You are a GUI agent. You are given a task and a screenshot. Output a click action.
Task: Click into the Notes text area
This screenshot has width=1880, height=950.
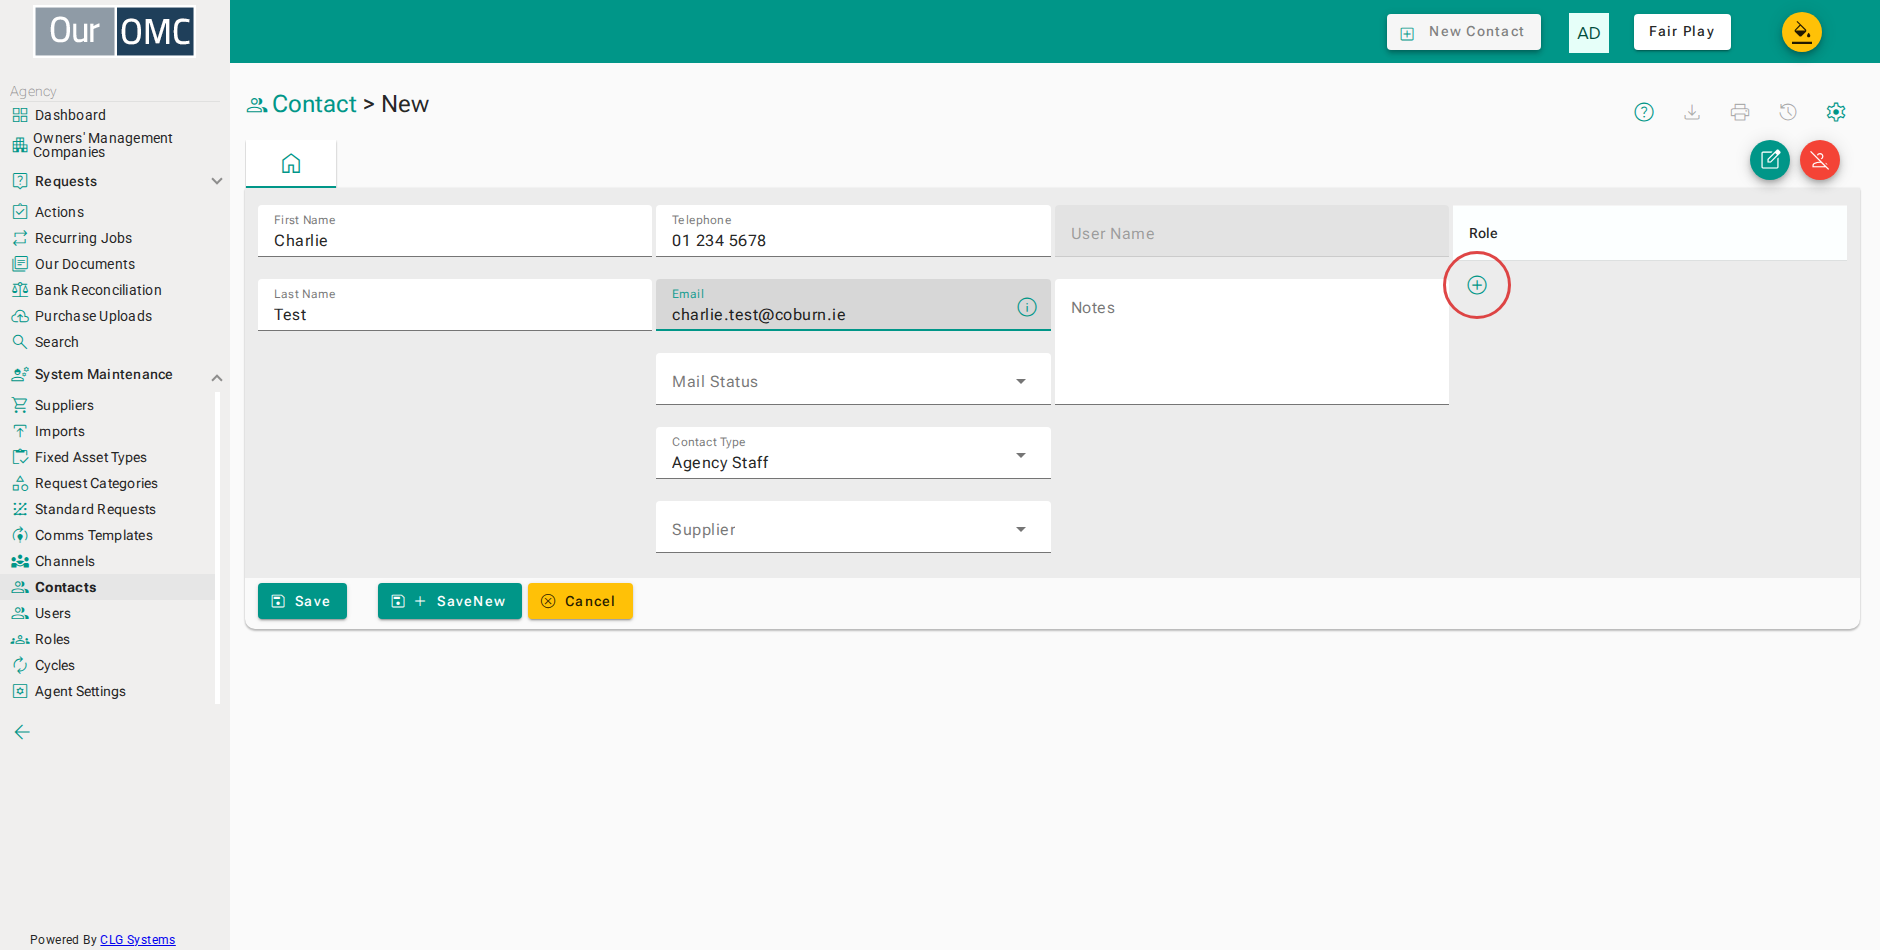click(1252, 342)
